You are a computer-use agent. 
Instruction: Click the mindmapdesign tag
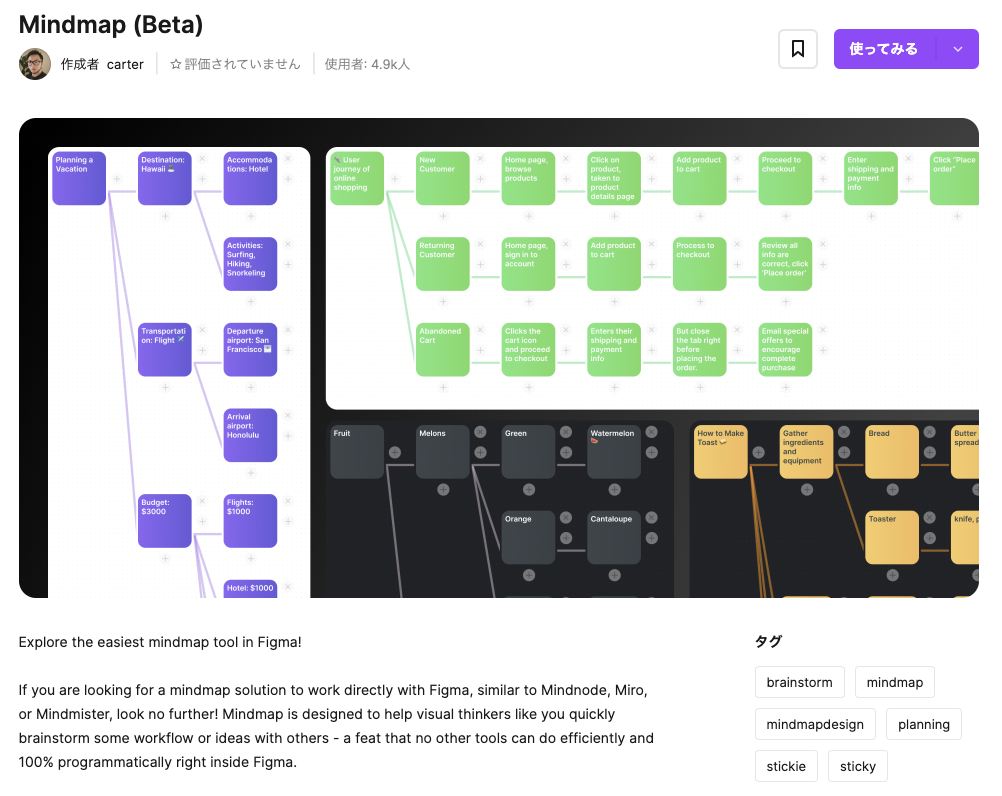[815, 724]
